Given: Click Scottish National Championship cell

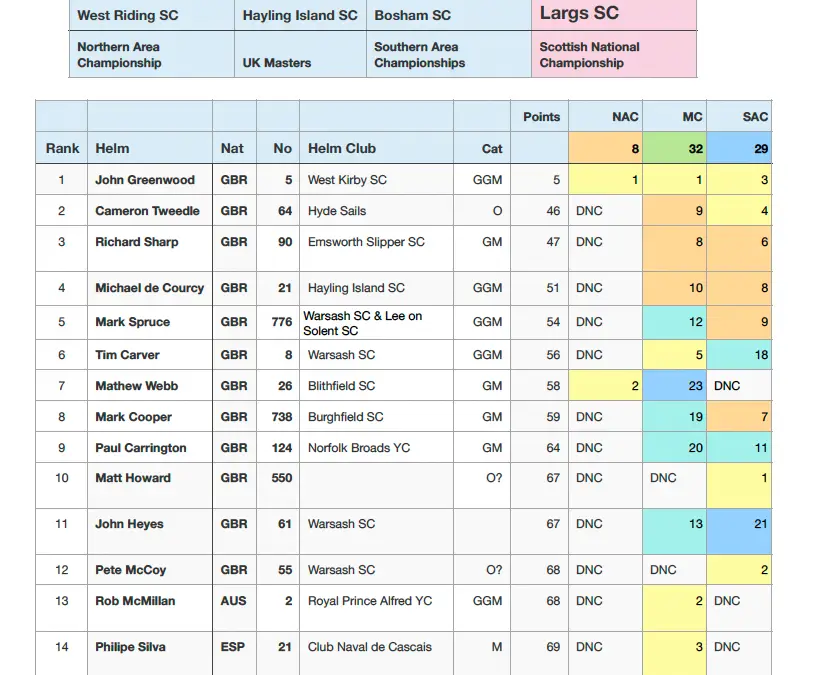Looking at the screenshot, I should click(x=614, y=54).
